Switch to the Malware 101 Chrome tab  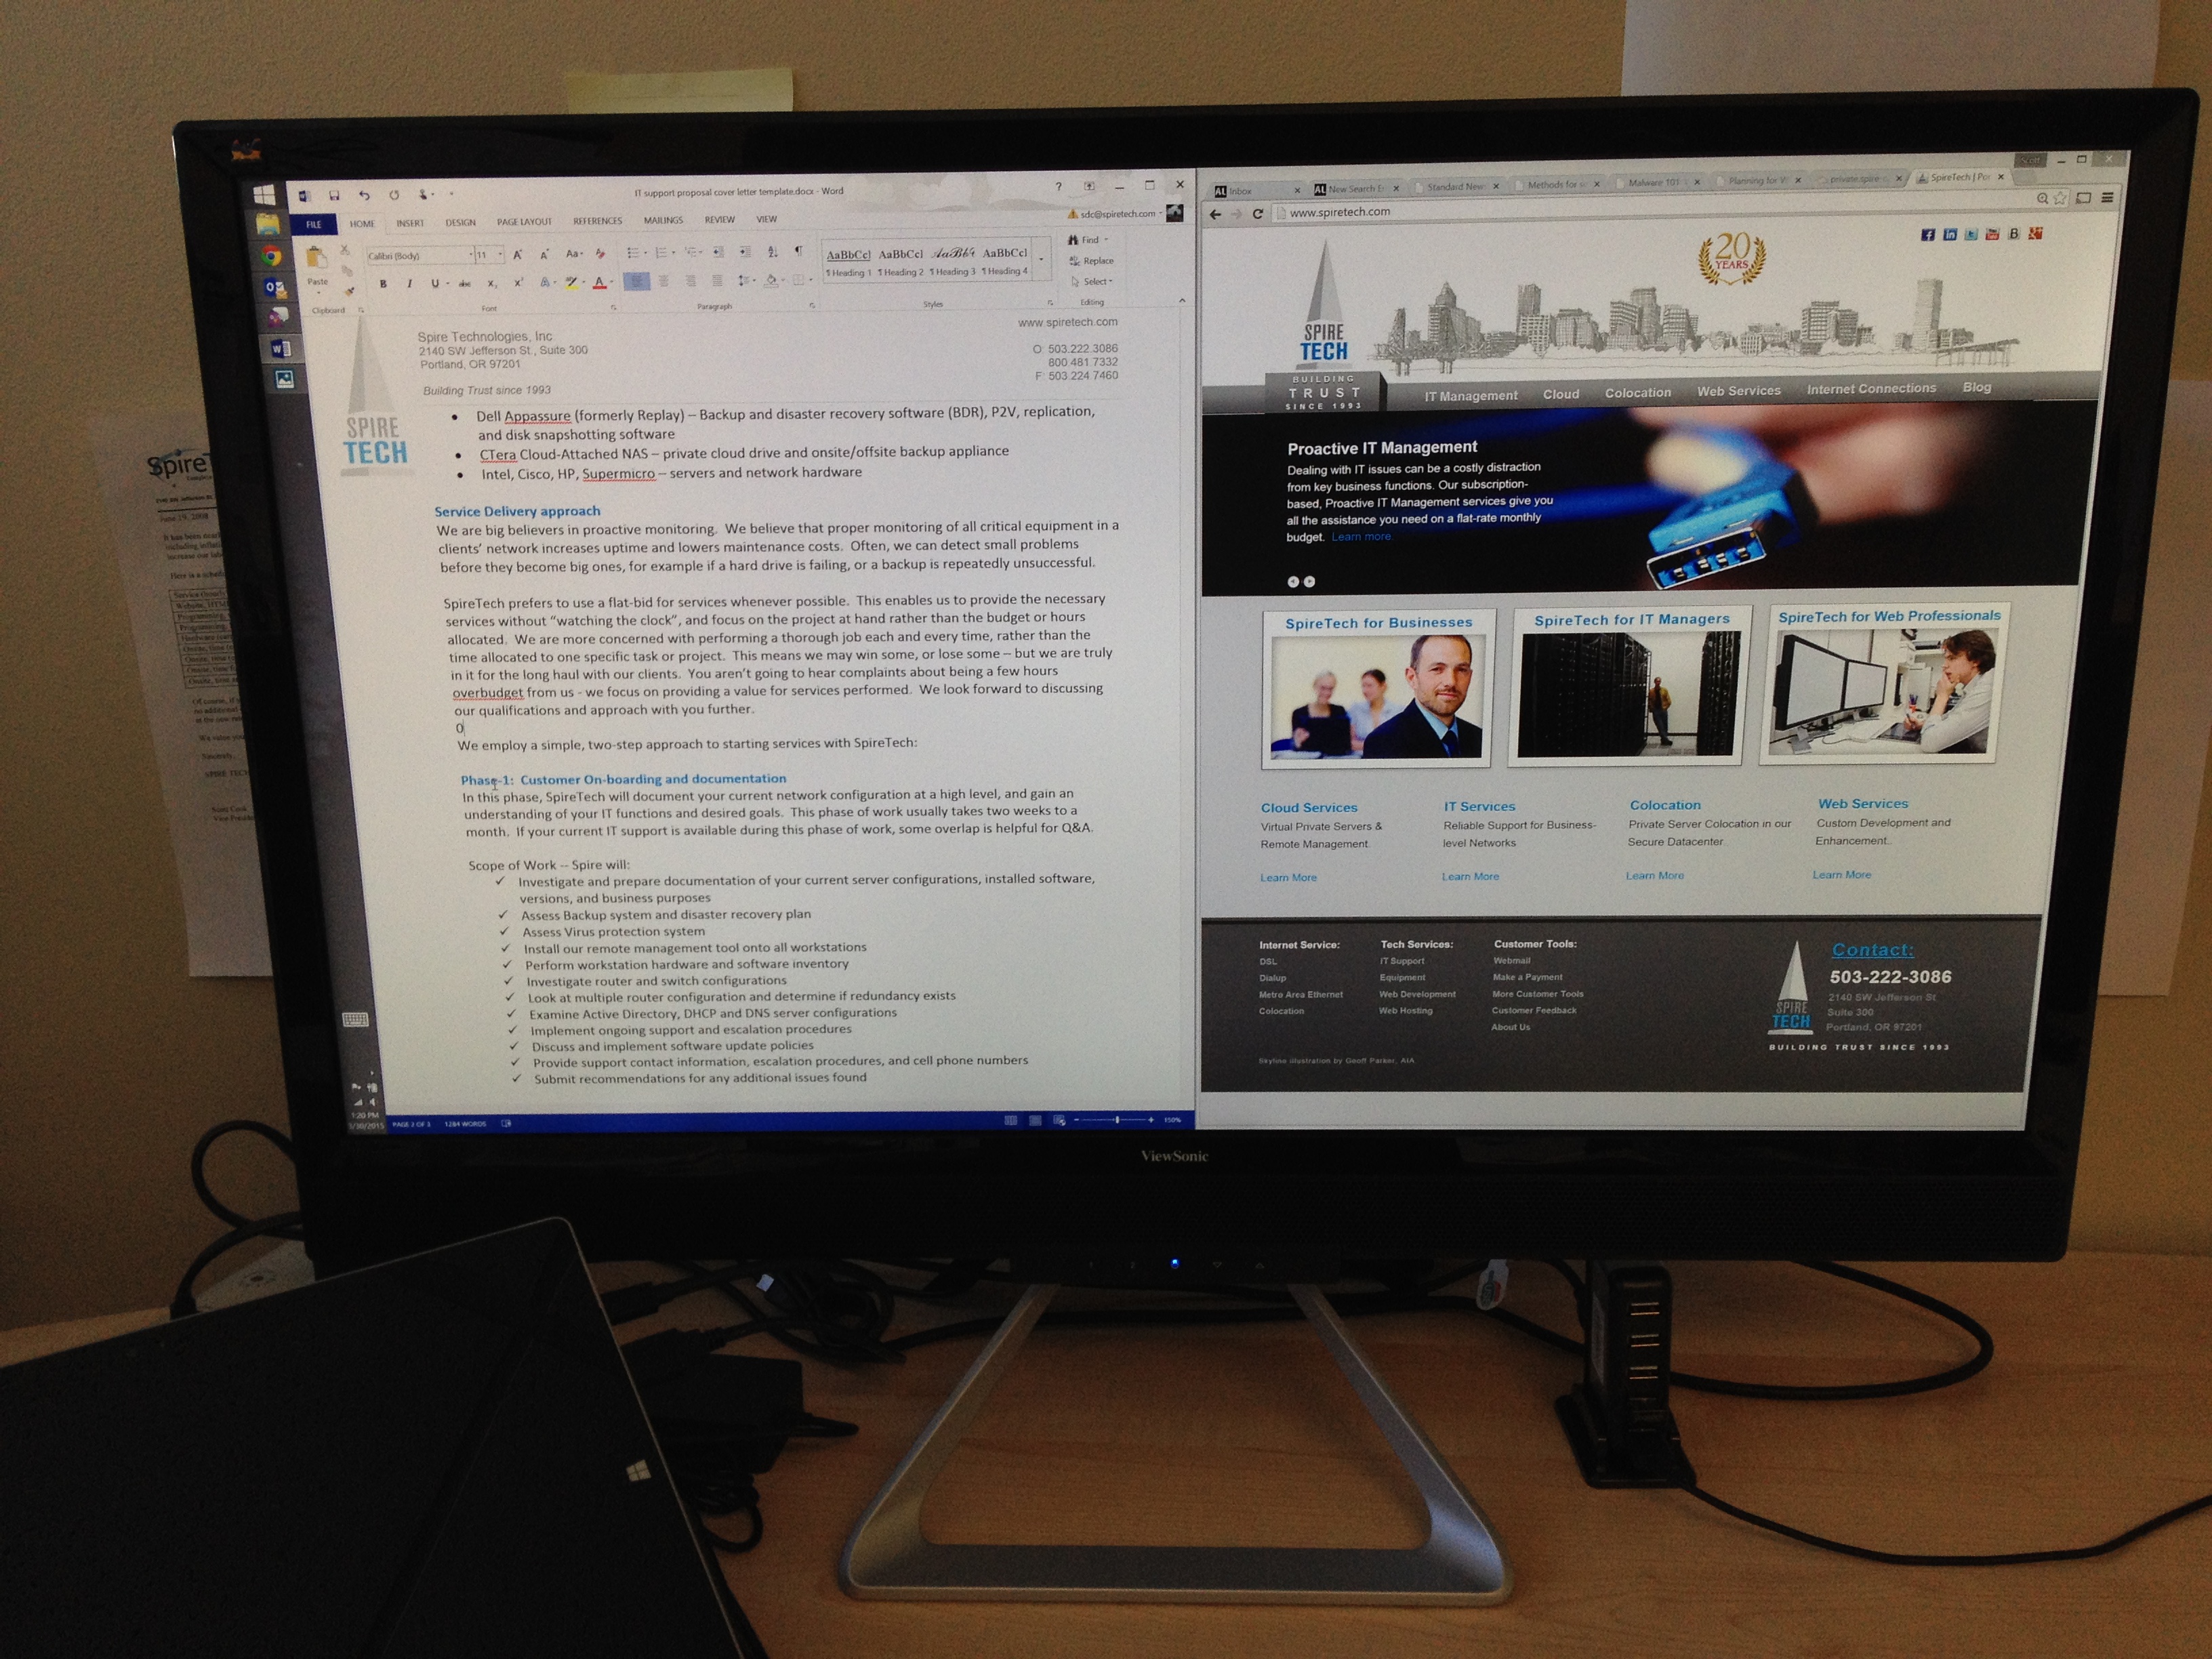pyautogui.click(x=1655, y=183)
